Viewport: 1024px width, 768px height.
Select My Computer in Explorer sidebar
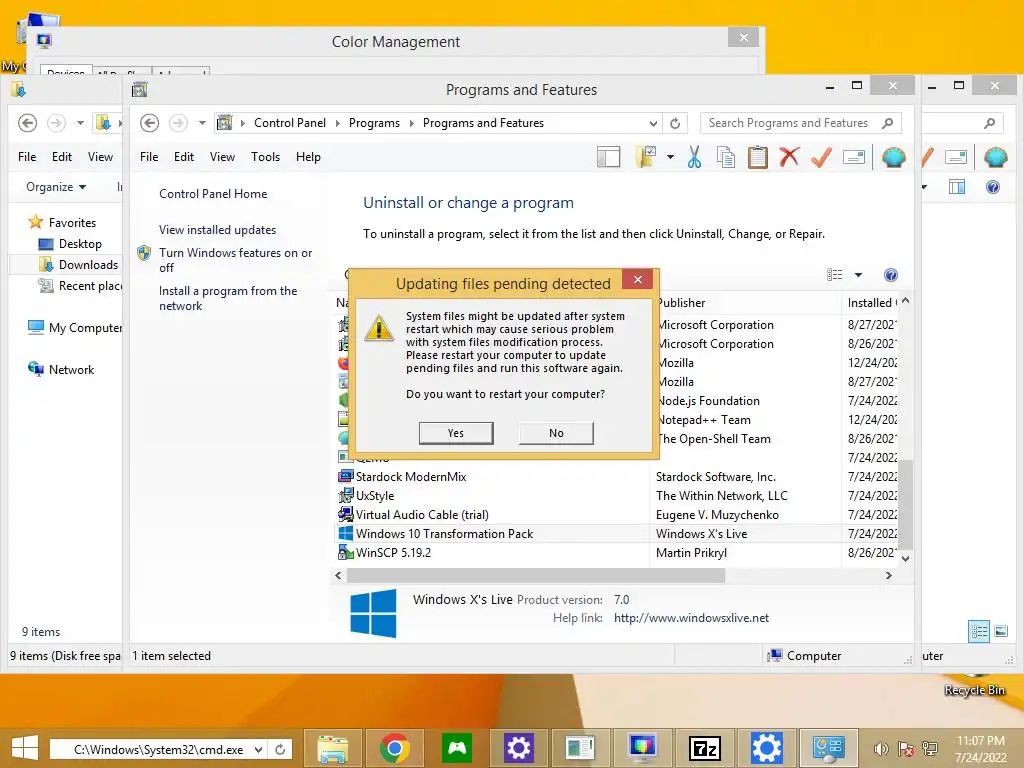(x=74, y=328)
